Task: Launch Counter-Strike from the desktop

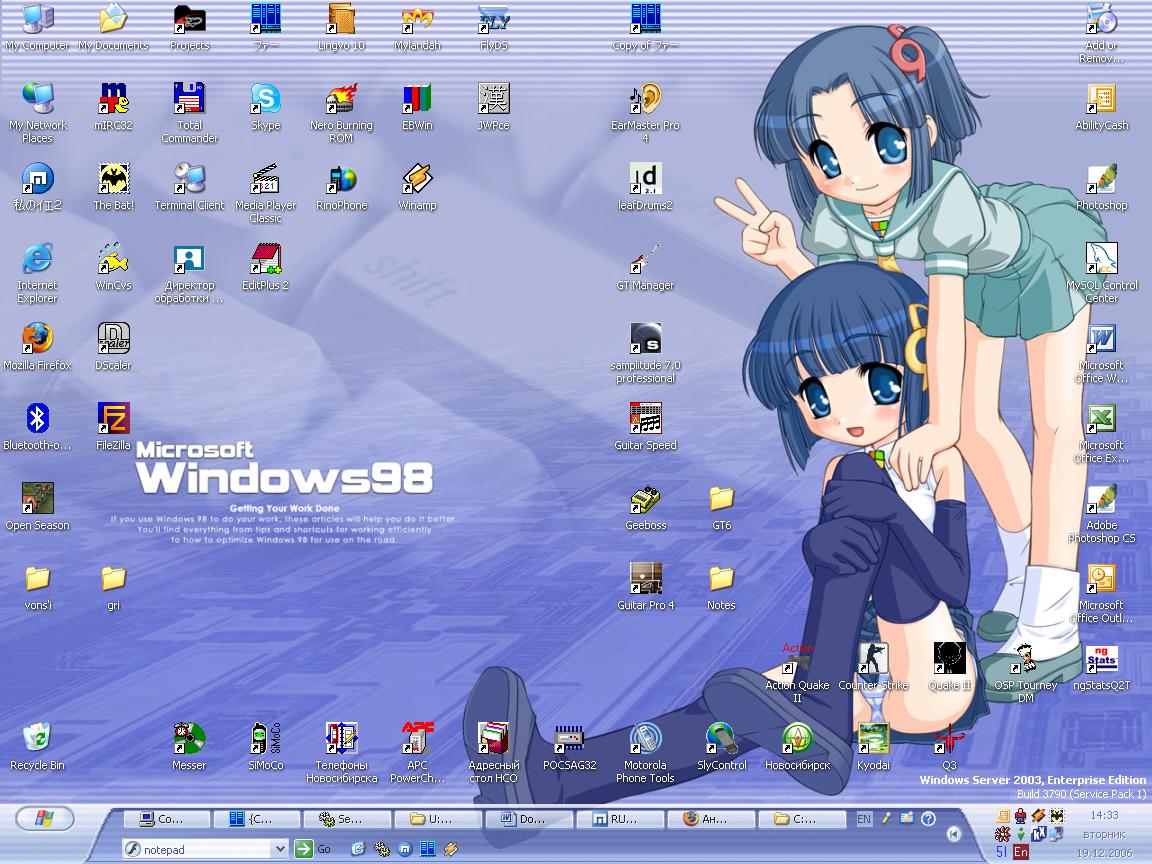Action: [873, 660]
